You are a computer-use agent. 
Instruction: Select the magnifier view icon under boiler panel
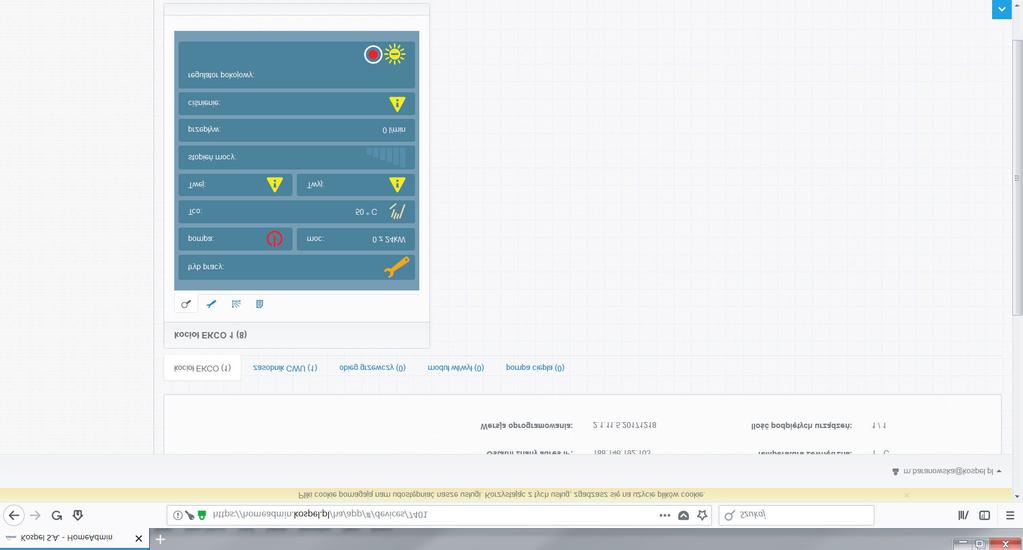click(186, 304)
